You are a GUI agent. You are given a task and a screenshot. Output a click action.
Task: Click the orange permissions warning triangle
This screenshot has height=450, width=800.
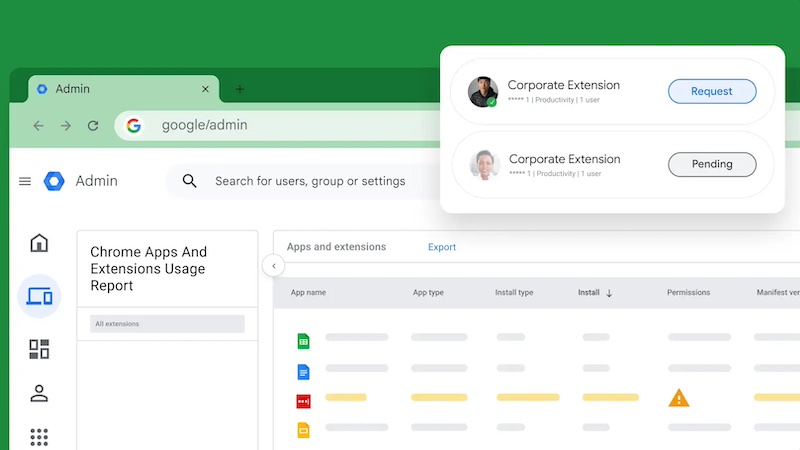[x=679, y=398]
